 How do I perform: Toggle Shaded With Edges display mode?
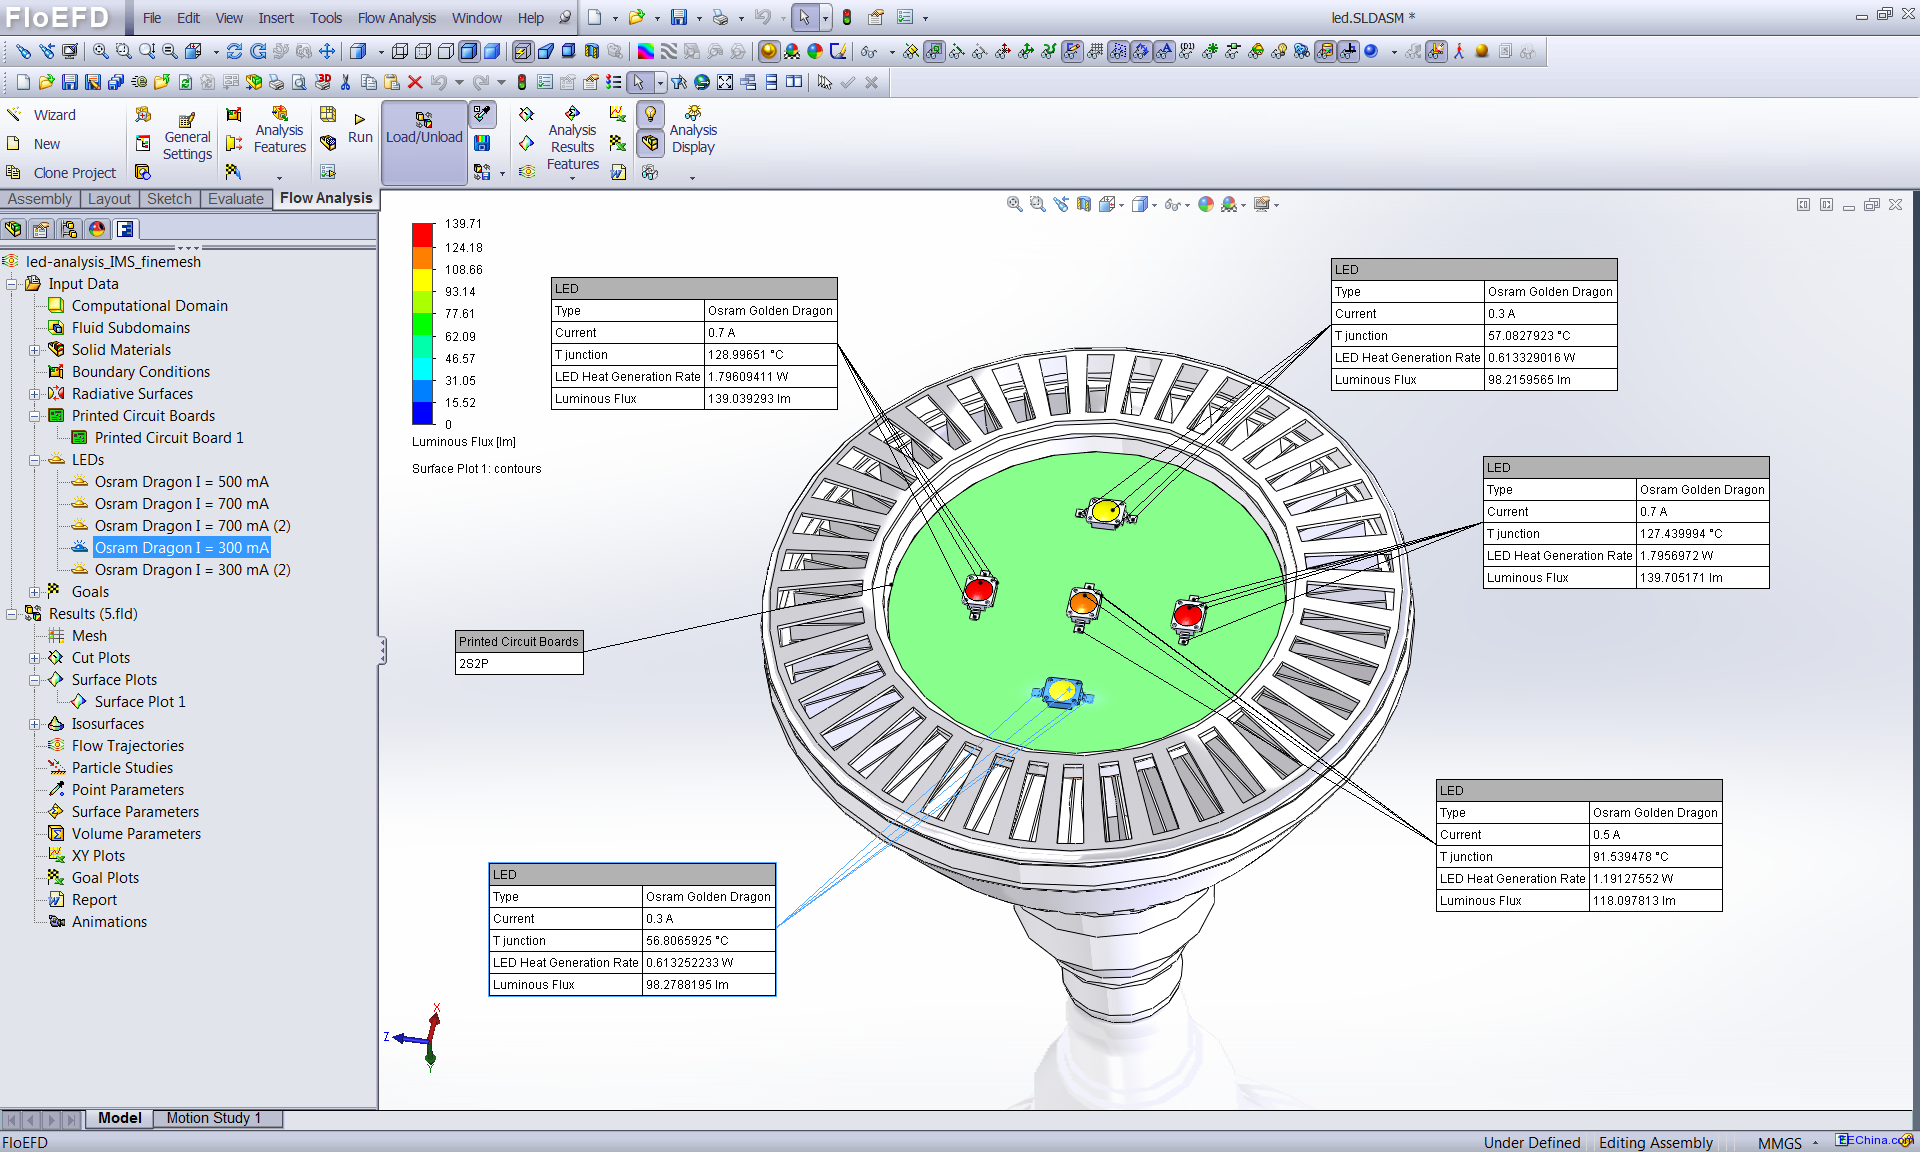(x=468, y=51)
